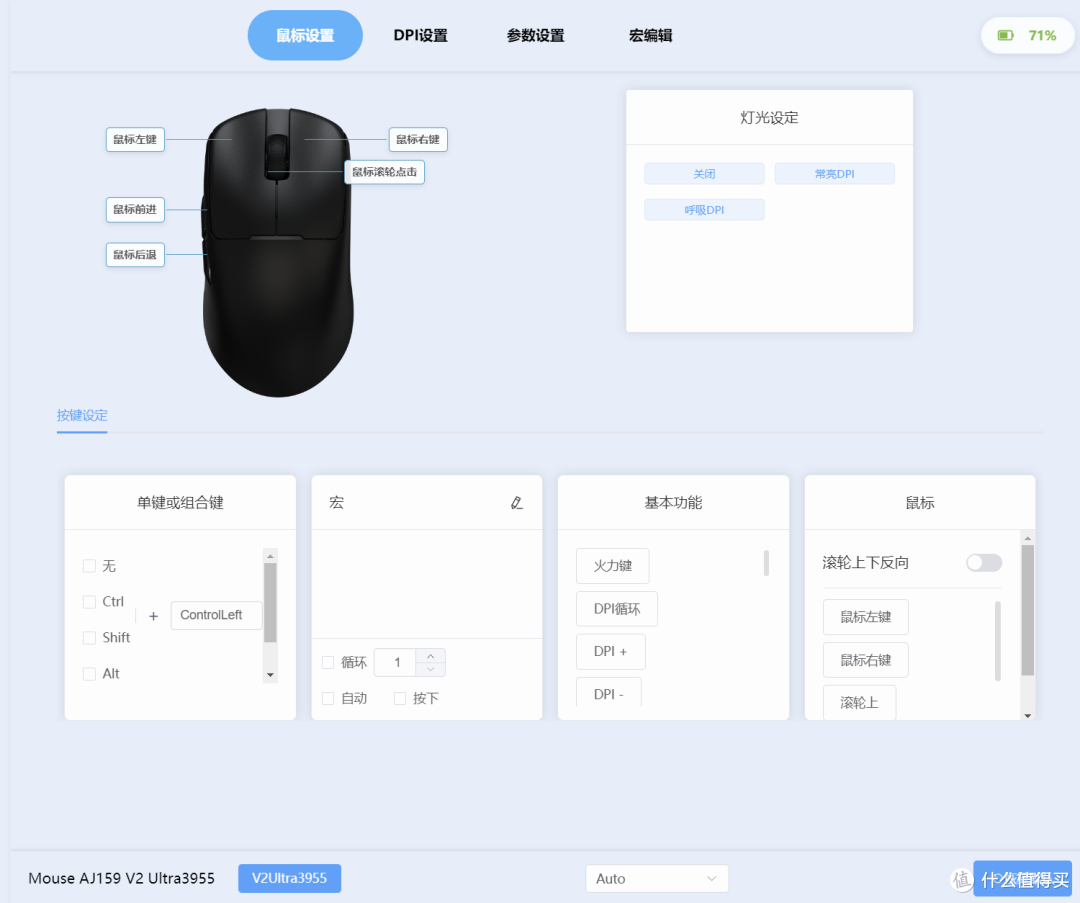Screen dimensions: 1080x903
Task: Click scroll-up arrow in 鼠标 panel
Action: coord(1028,538)
